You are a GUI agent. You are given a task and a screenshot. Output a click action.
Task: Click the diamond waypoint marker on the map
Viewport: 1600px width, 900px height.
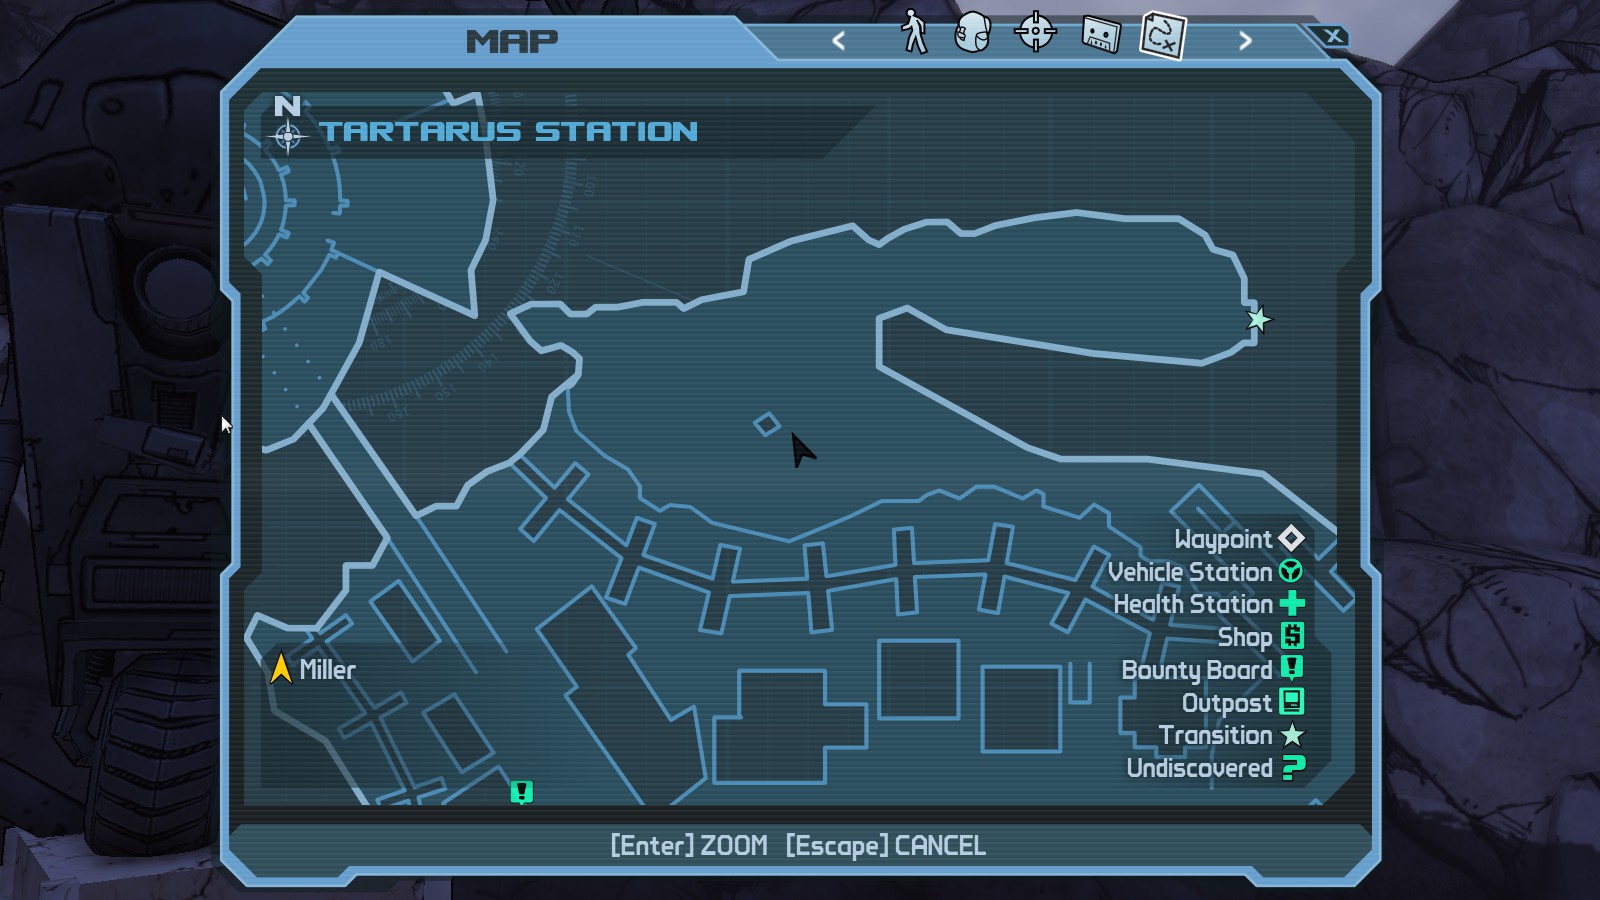click(767, 424)
